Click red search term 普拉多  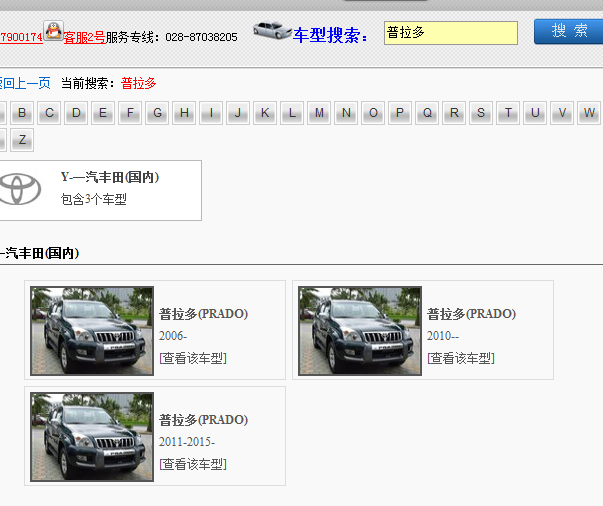click(138, 83)
